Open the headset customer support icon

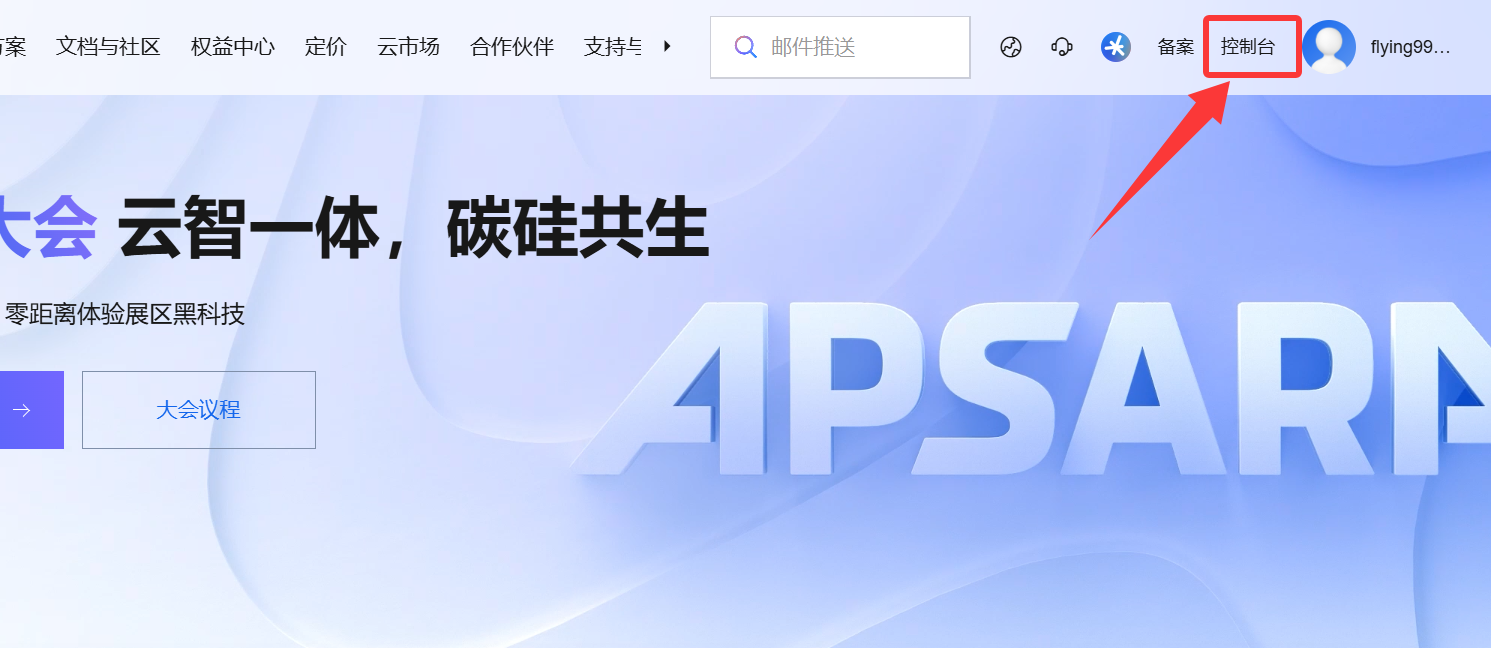pos(1062,47)
